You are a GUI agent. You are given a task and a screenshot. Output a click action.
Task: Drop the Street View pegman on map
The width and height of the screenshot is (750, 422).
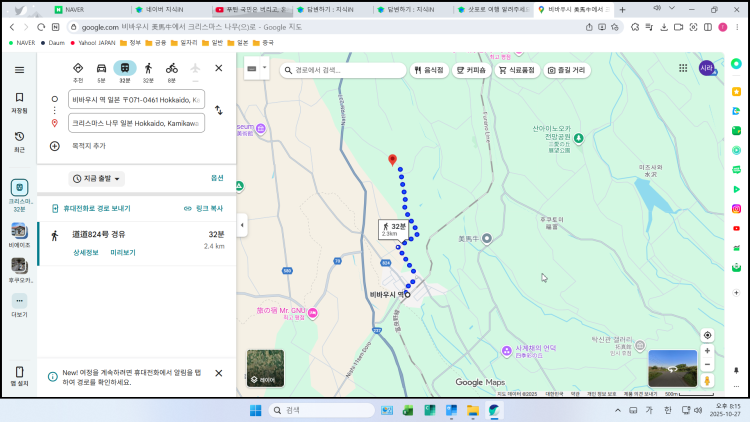click(x=708, y=380)
